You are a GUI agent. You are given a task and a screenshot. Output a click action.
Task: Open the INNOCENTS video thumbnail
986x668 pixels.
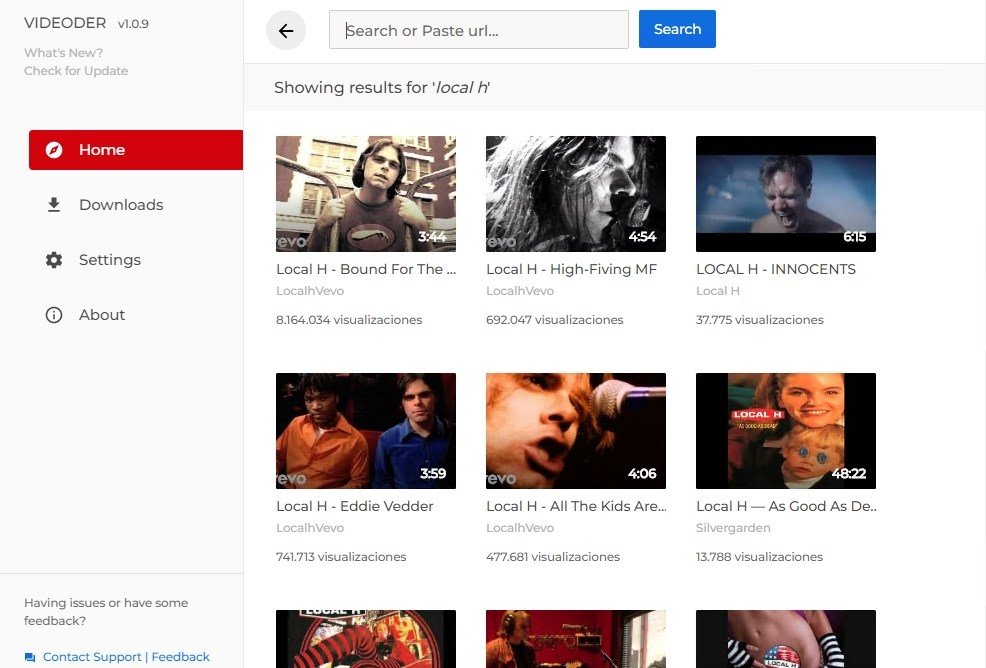tap(786, 194)
